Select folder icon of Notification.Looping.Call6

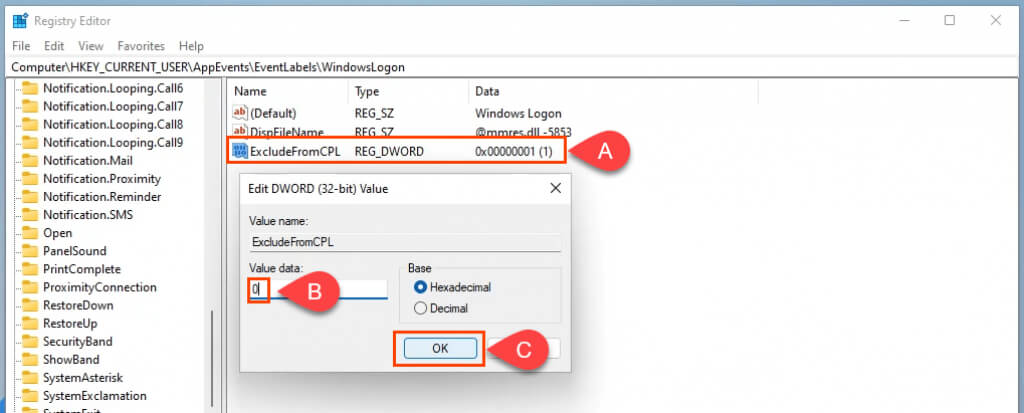pos(30,88)
